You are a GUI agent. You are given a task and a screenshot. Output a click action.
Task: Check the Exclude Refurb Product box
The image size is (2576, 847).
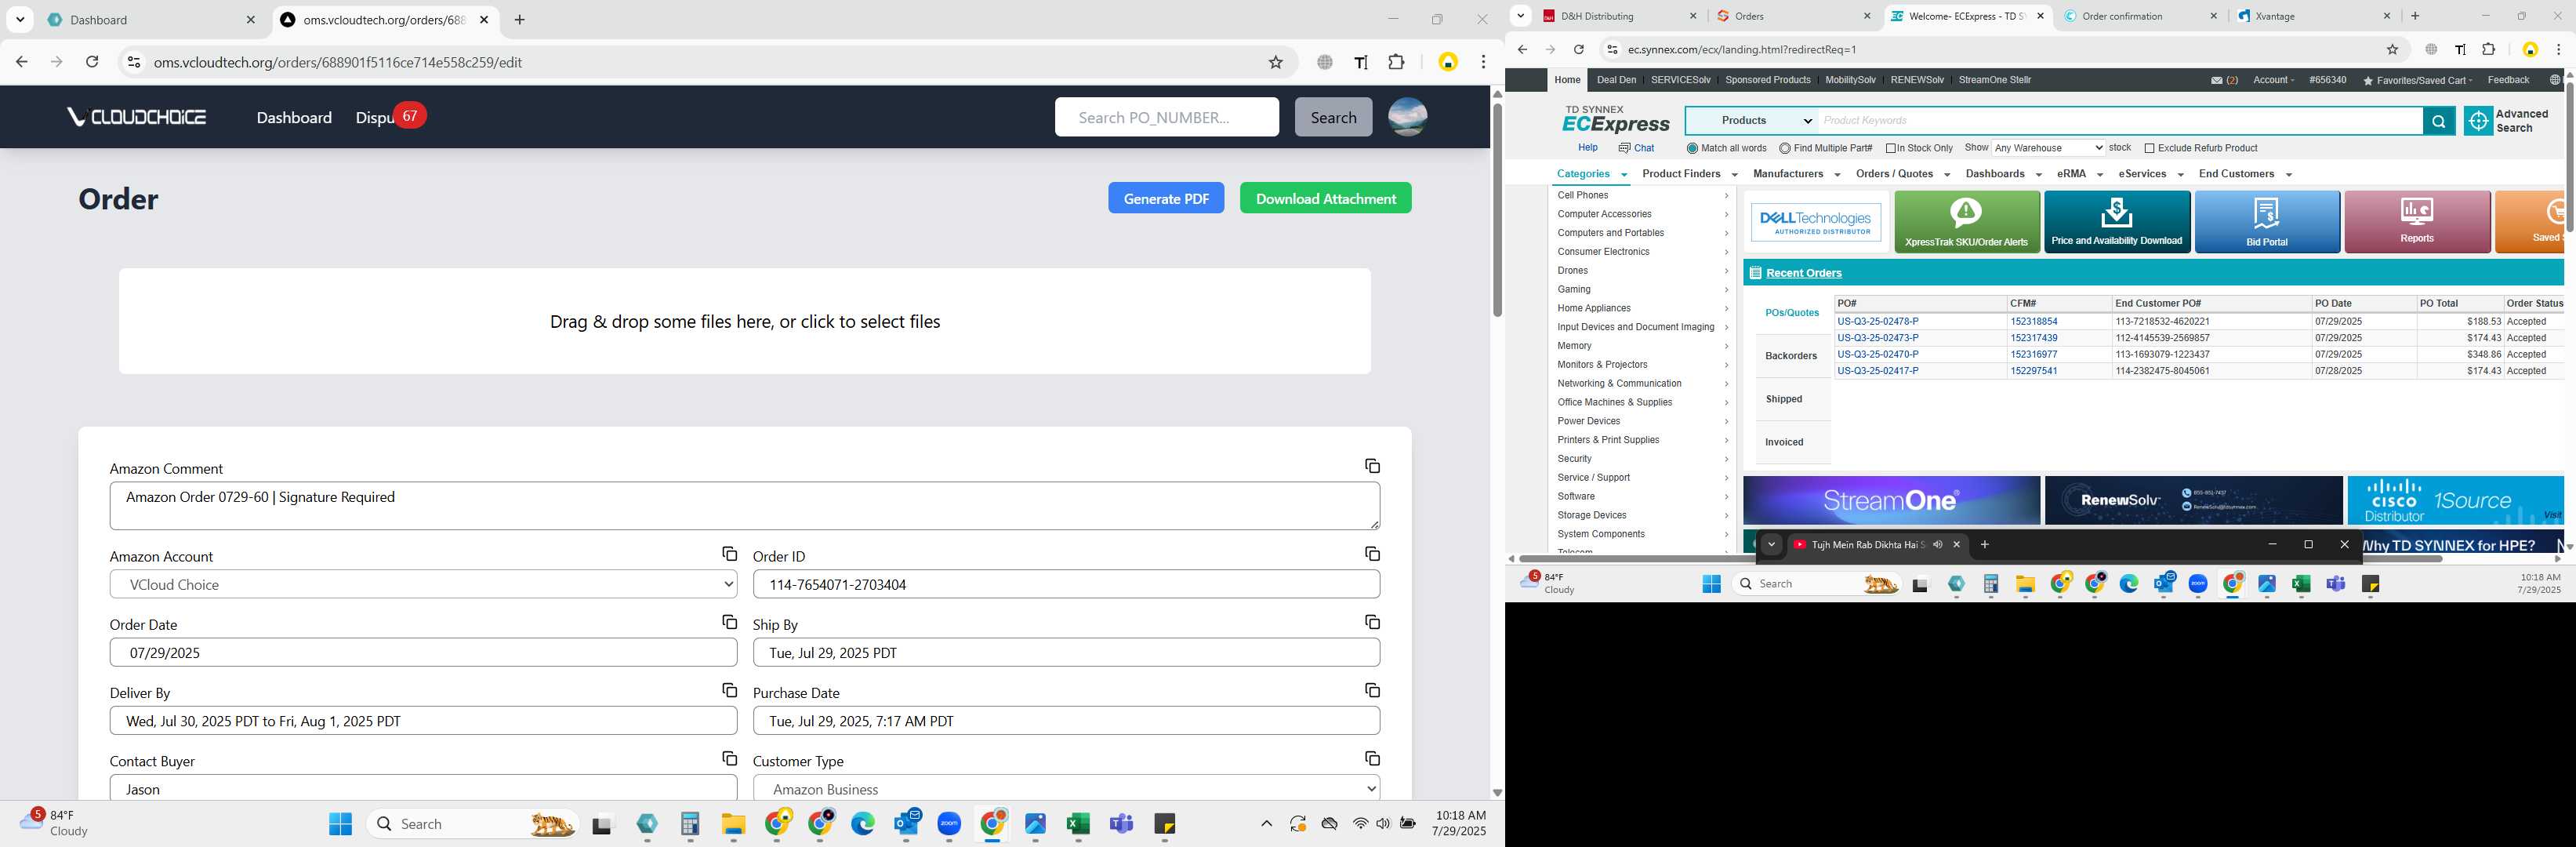pos(2149,148)
